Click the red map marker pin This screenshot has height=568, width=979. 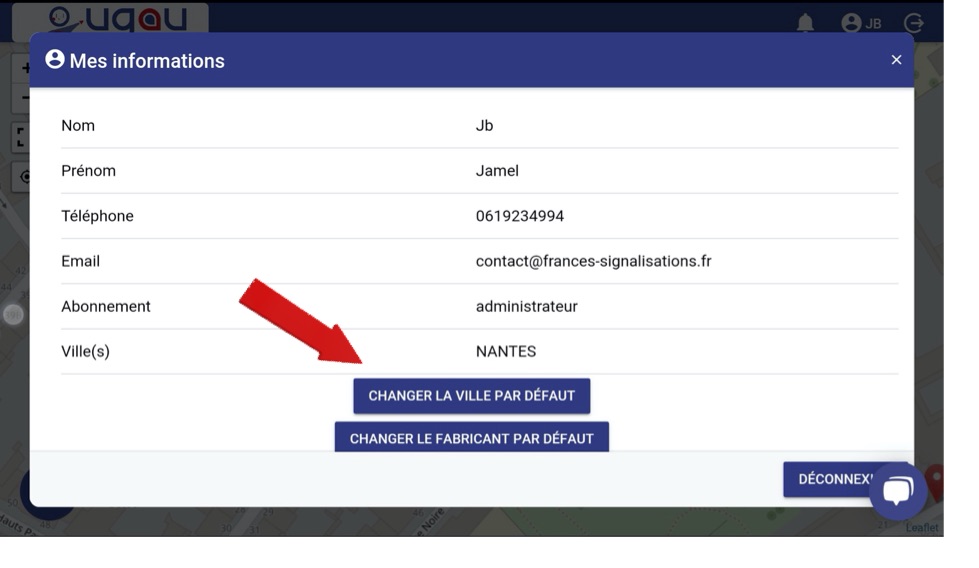pos(935,482)
